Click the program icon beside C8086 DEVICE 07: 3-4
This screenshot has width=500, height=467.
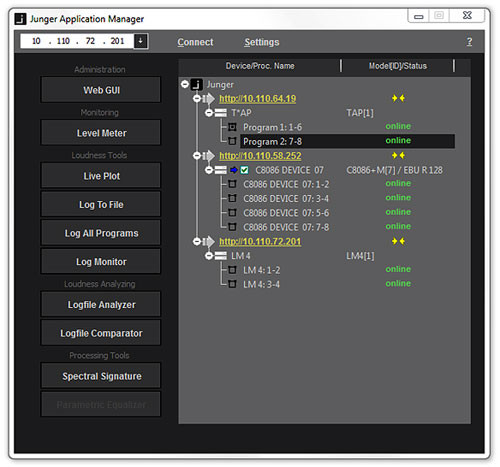[232, 198]
